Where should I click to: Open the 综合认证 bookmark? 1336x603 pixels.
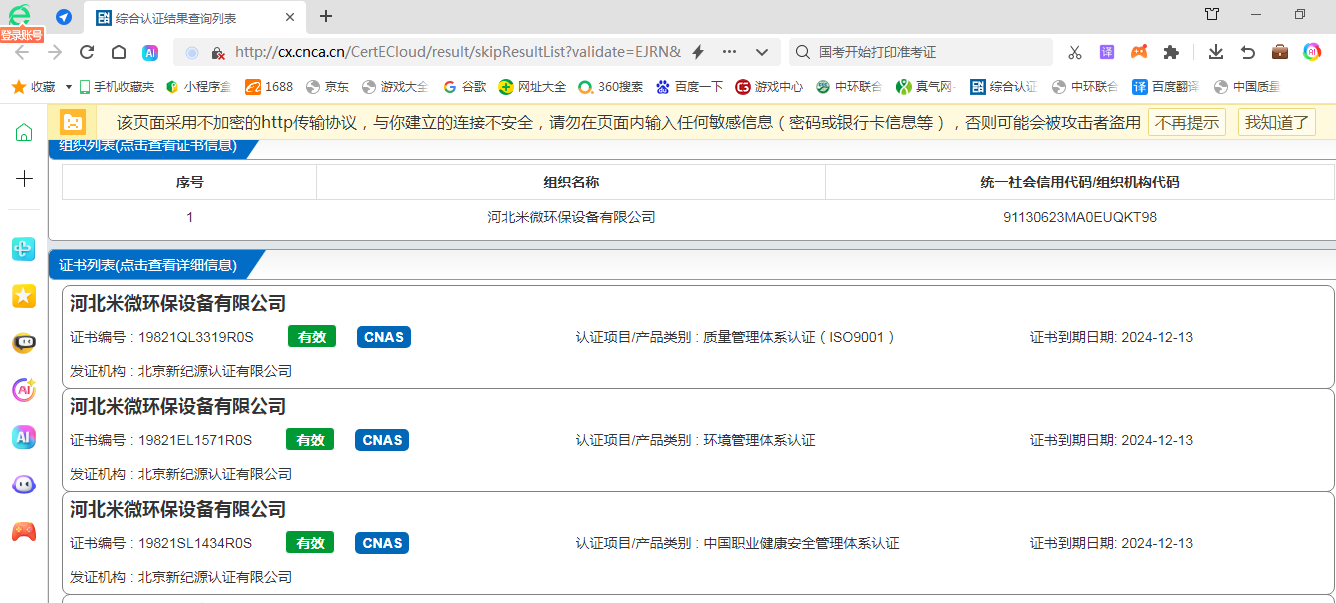click(x=1003, y=87)
